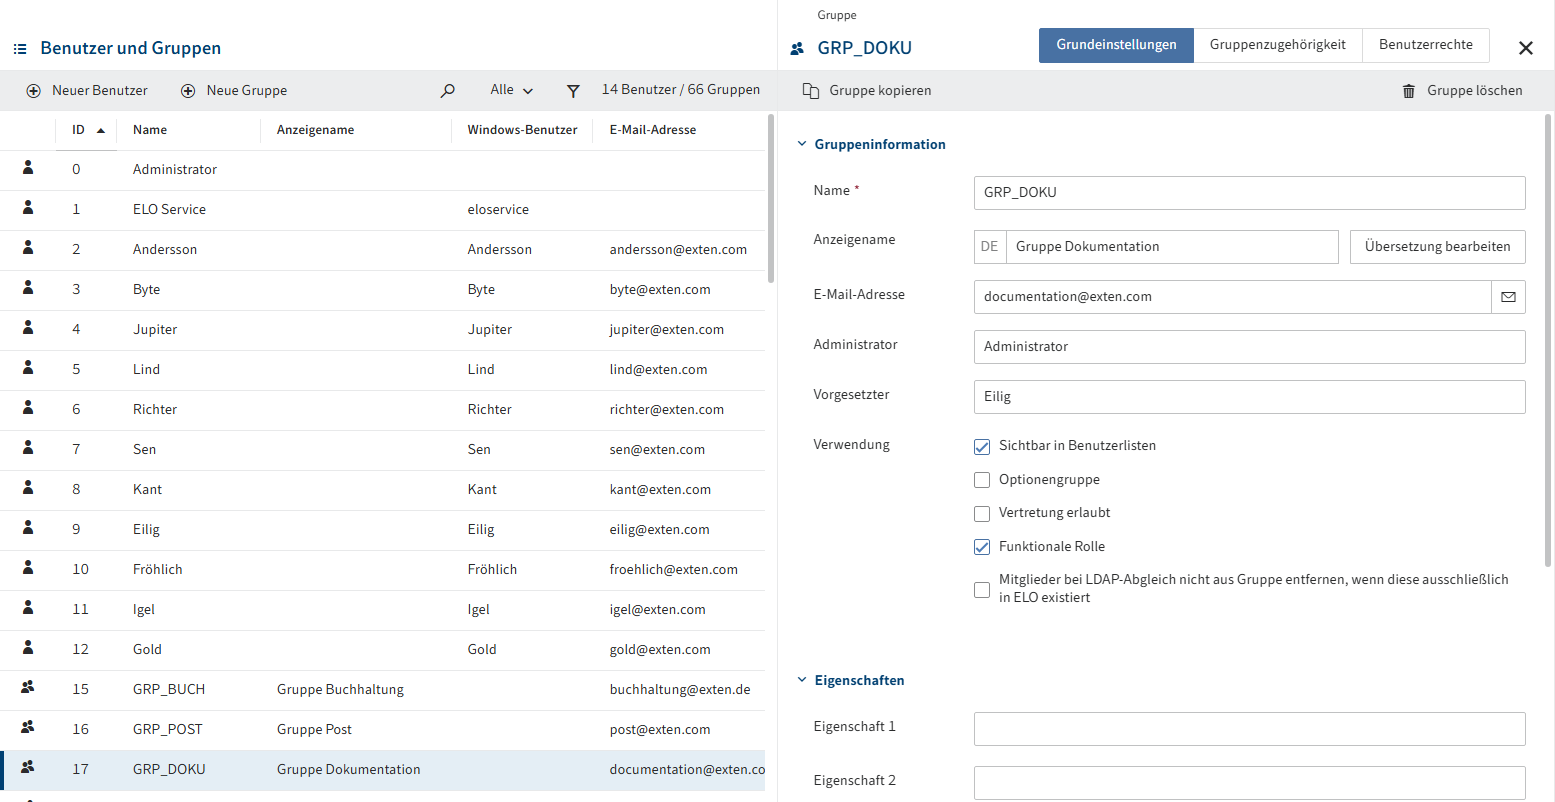Click the Neue Gruppe plus icon
The image size is (1555, 802).
(x=188, y=91)
